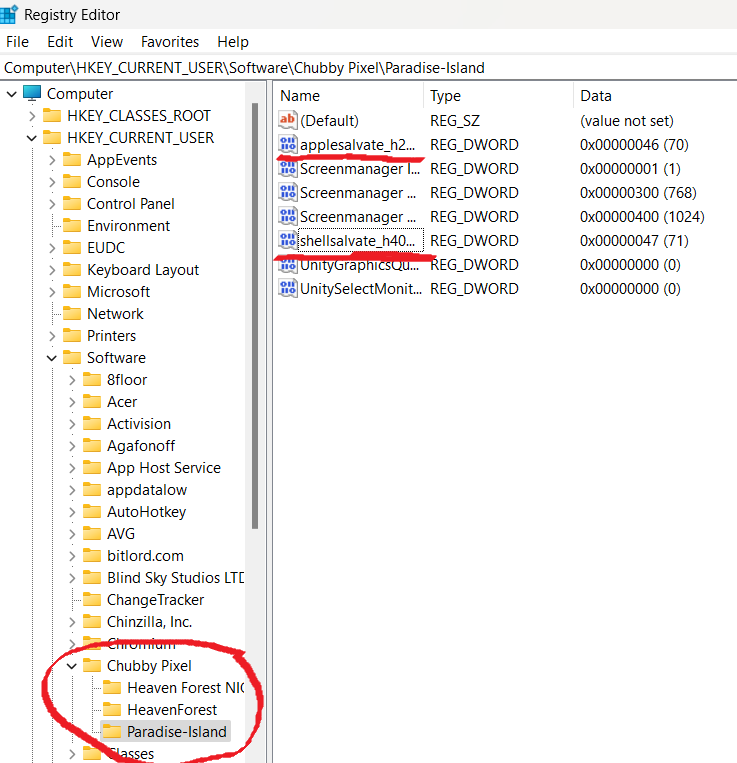Viewport: 737px width, 763px height.
Task: Click the Network folder icon
Action: point(72,313)
